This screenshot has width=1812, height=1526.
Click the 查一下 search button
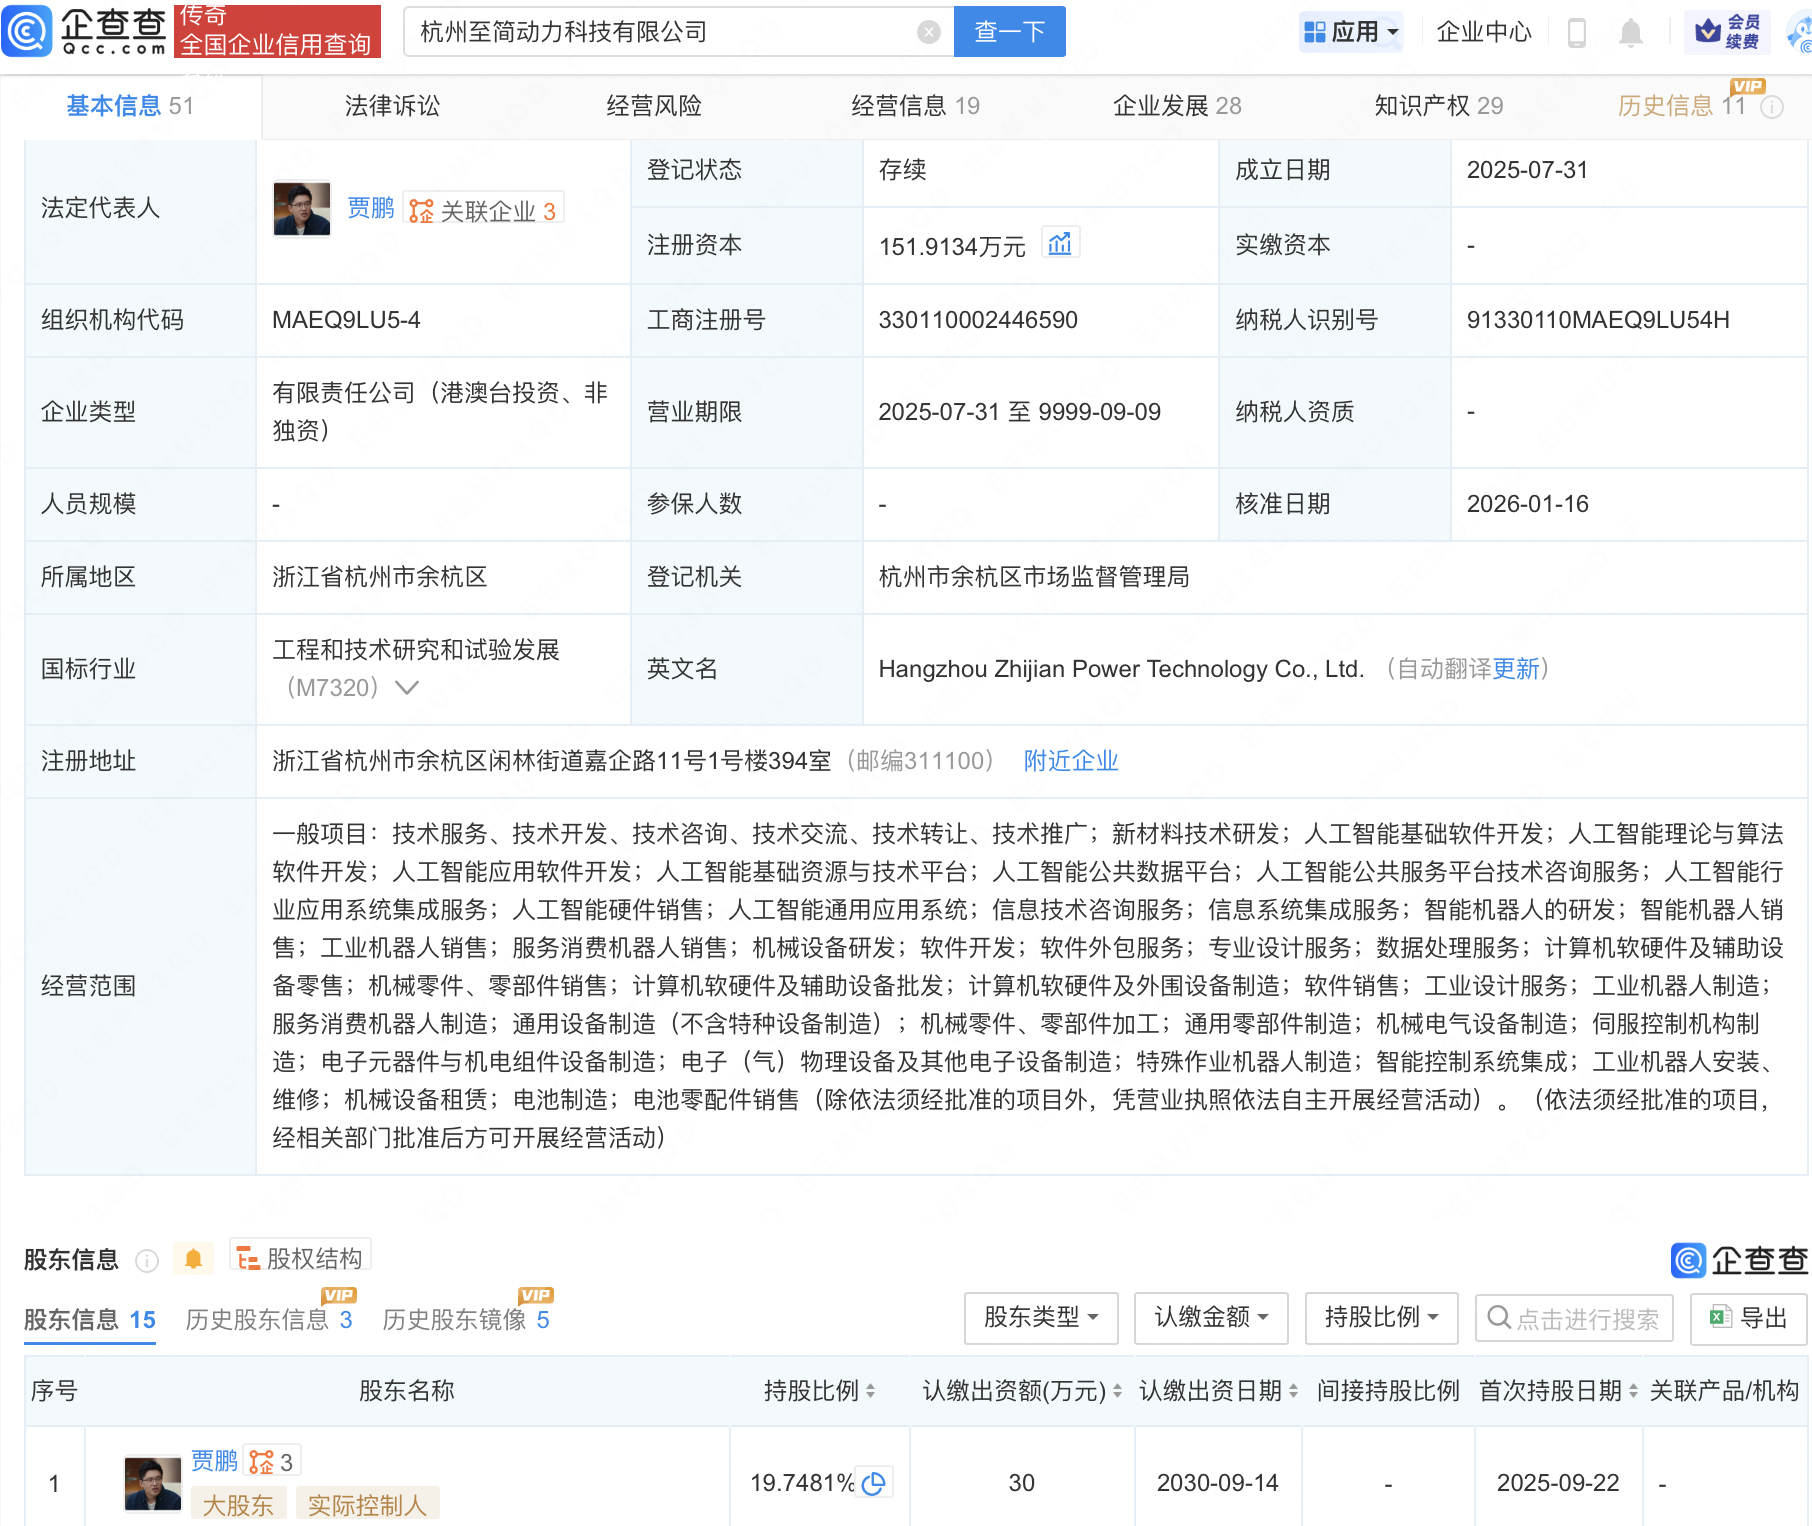1009,32
